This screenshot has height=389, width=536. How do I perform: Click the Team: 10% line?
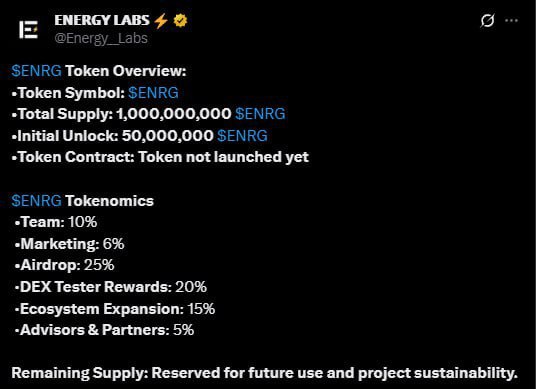[x=56, y=222]
